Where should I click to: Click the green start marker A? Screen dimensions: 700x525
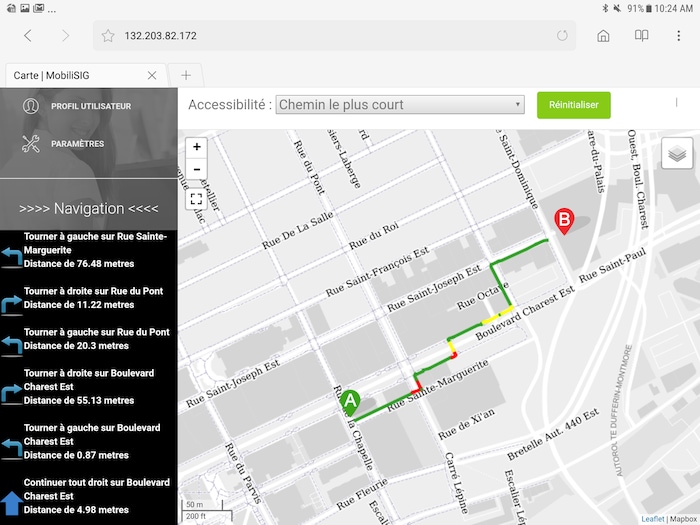tap(350, 404)
